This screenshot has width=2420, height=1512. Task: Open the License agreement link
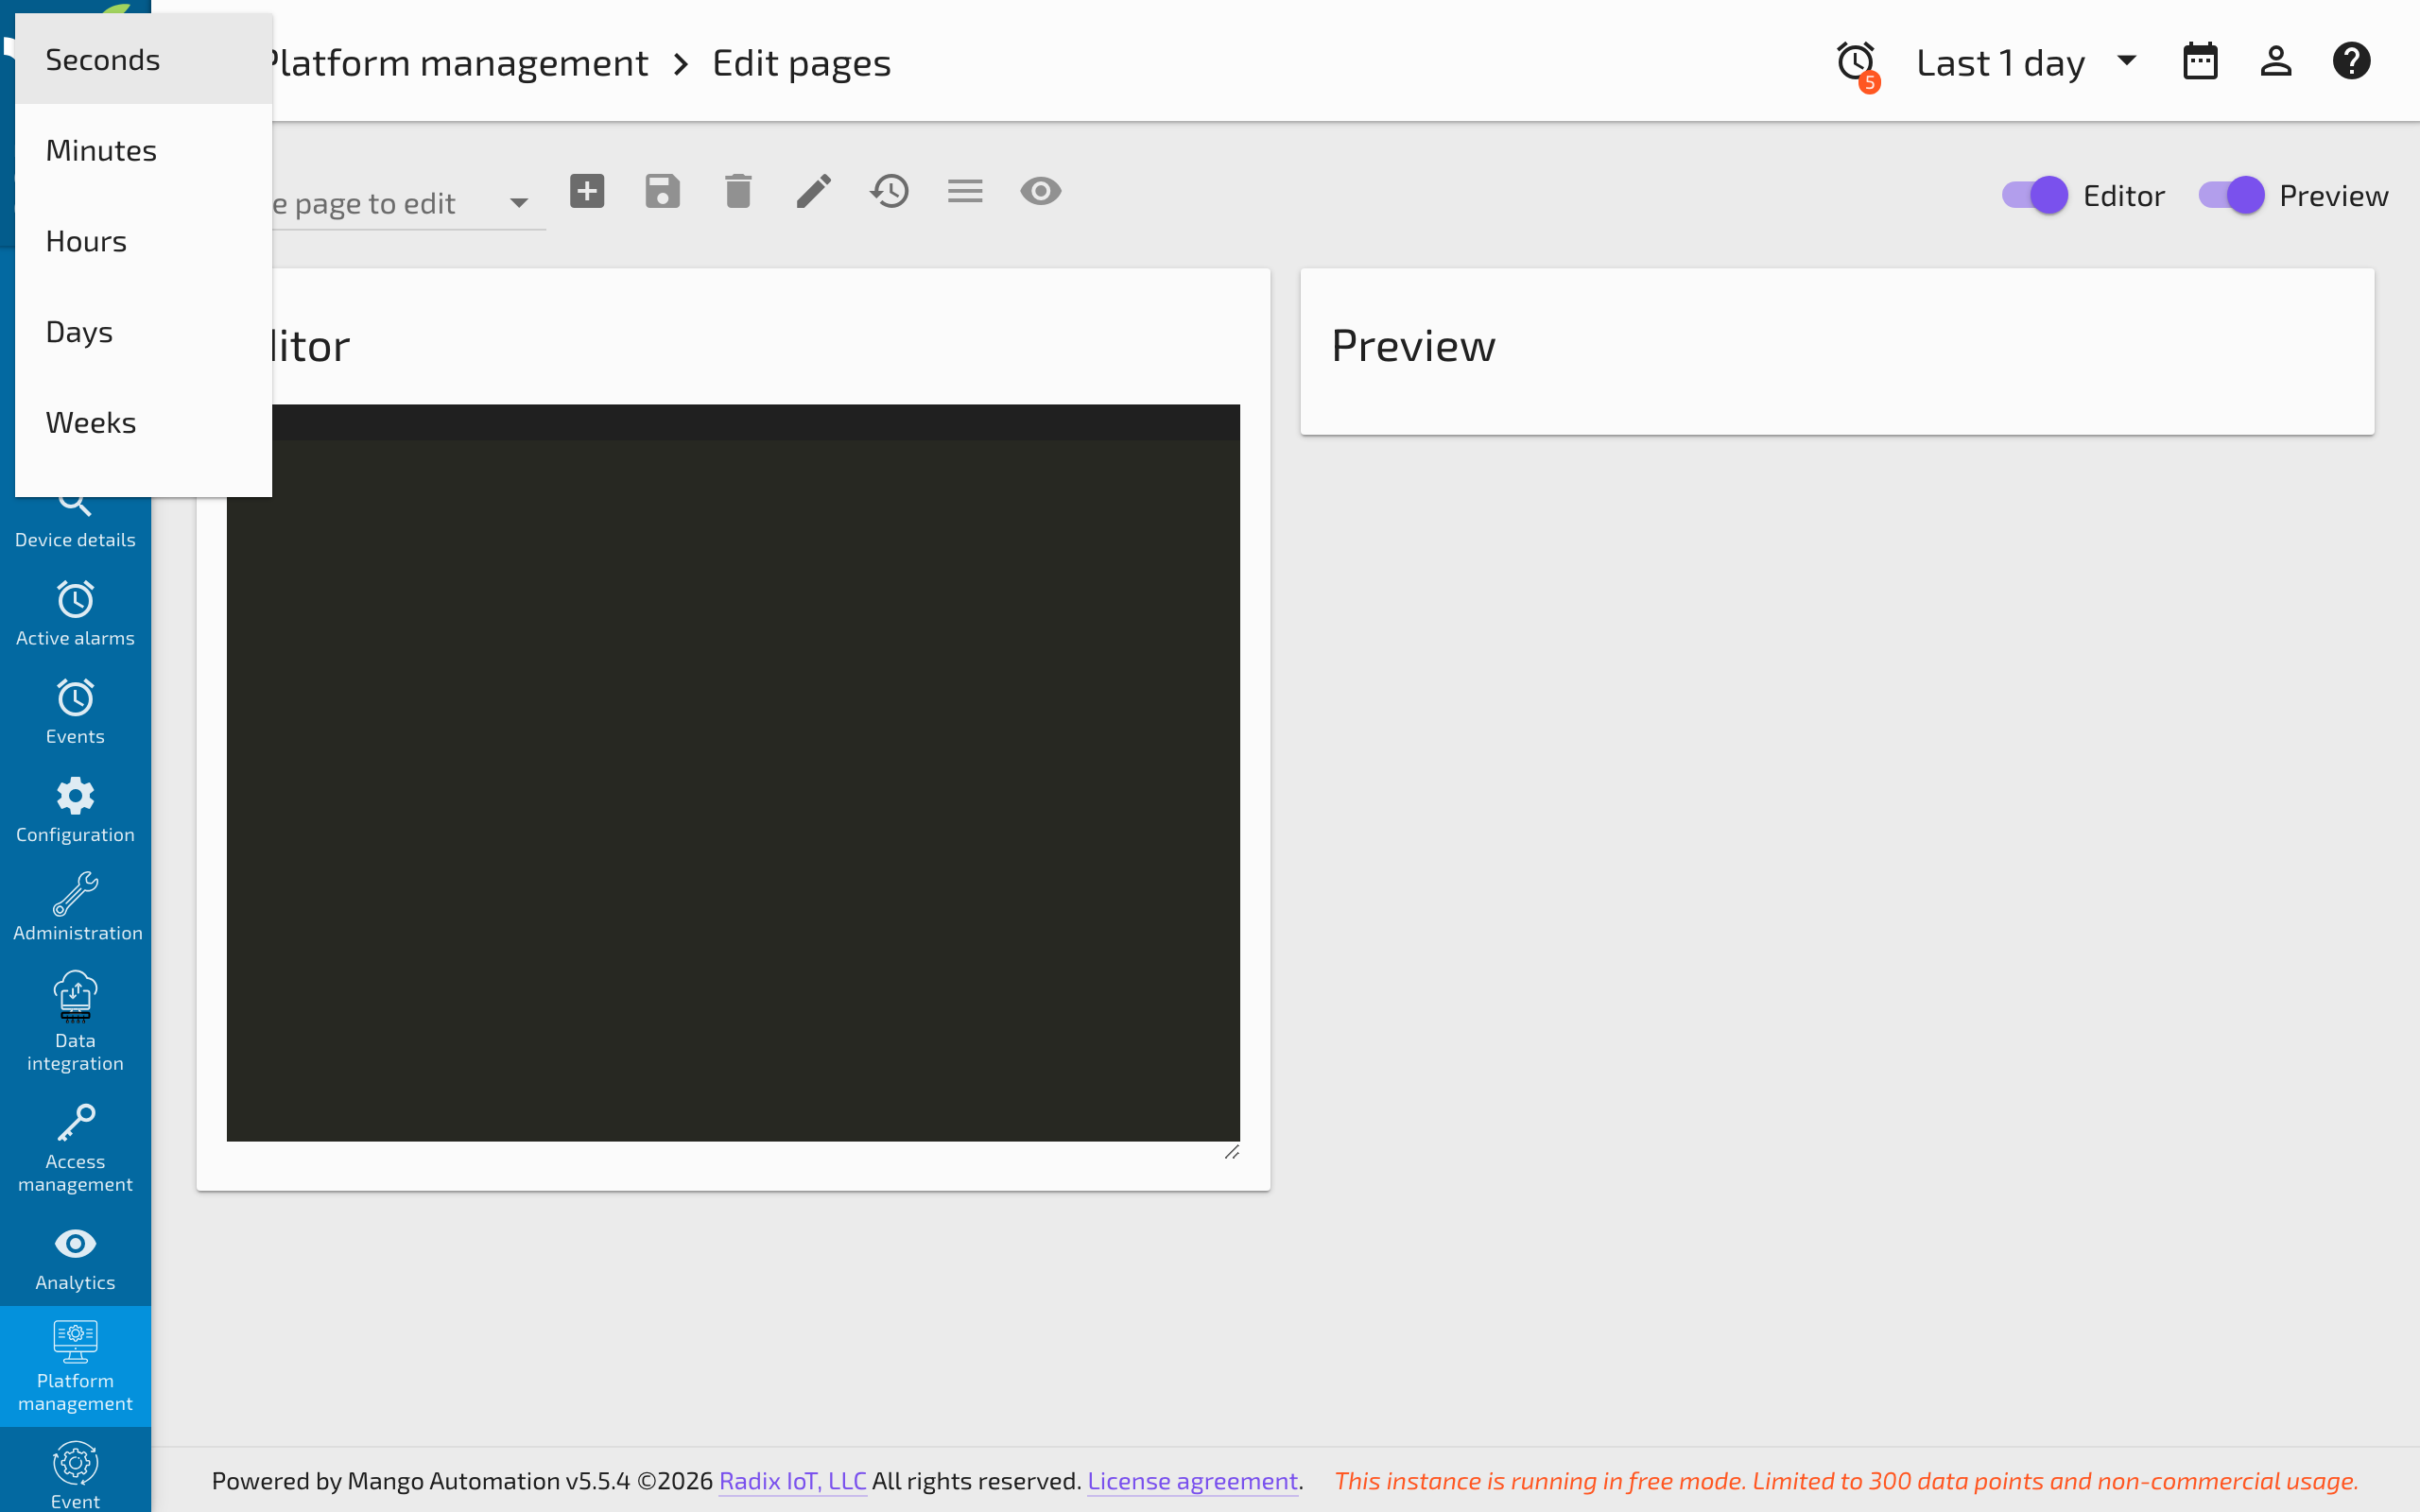[1191, 1481]
